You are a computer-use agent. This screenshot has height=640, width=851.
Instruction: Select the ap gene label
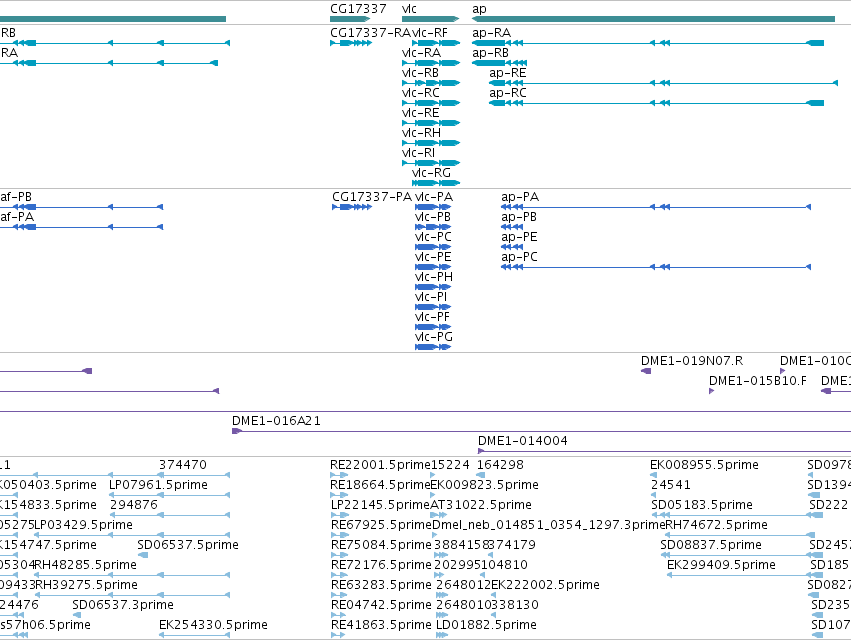pos(479,9)
